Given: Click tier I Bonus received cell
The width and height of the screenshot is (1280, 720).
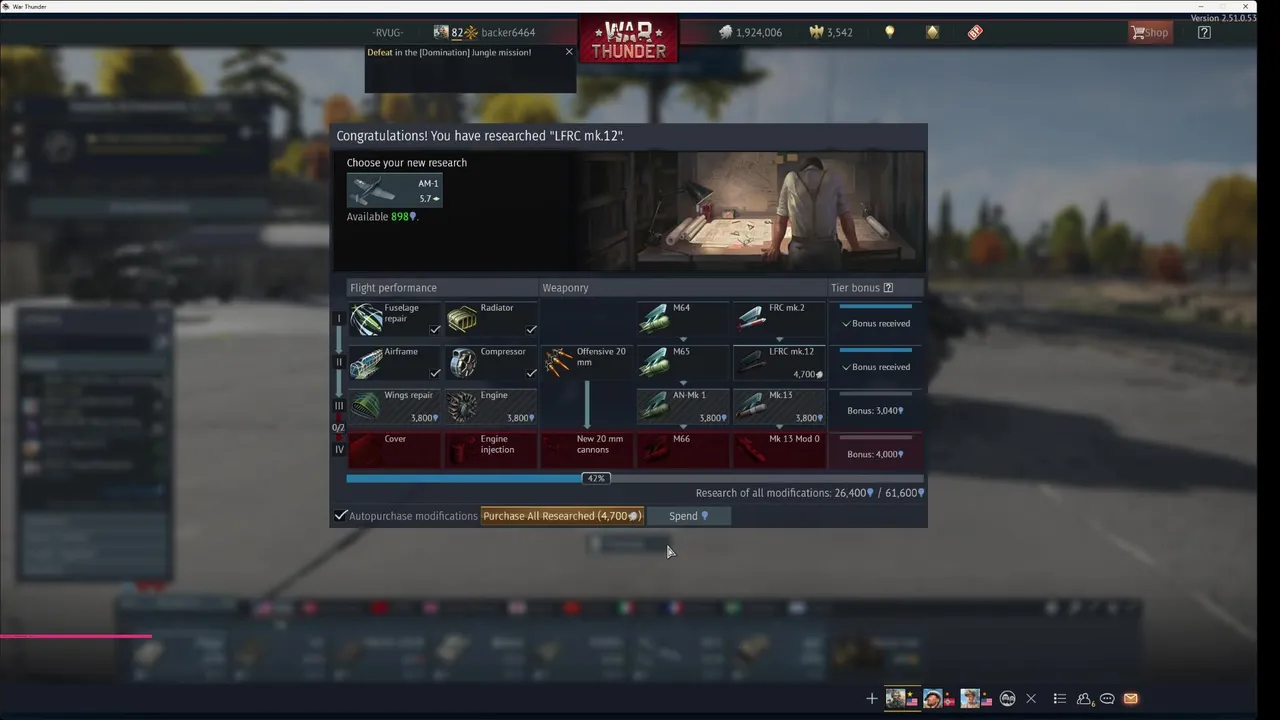Looking at the screenshot, I should tap(875, 320).
